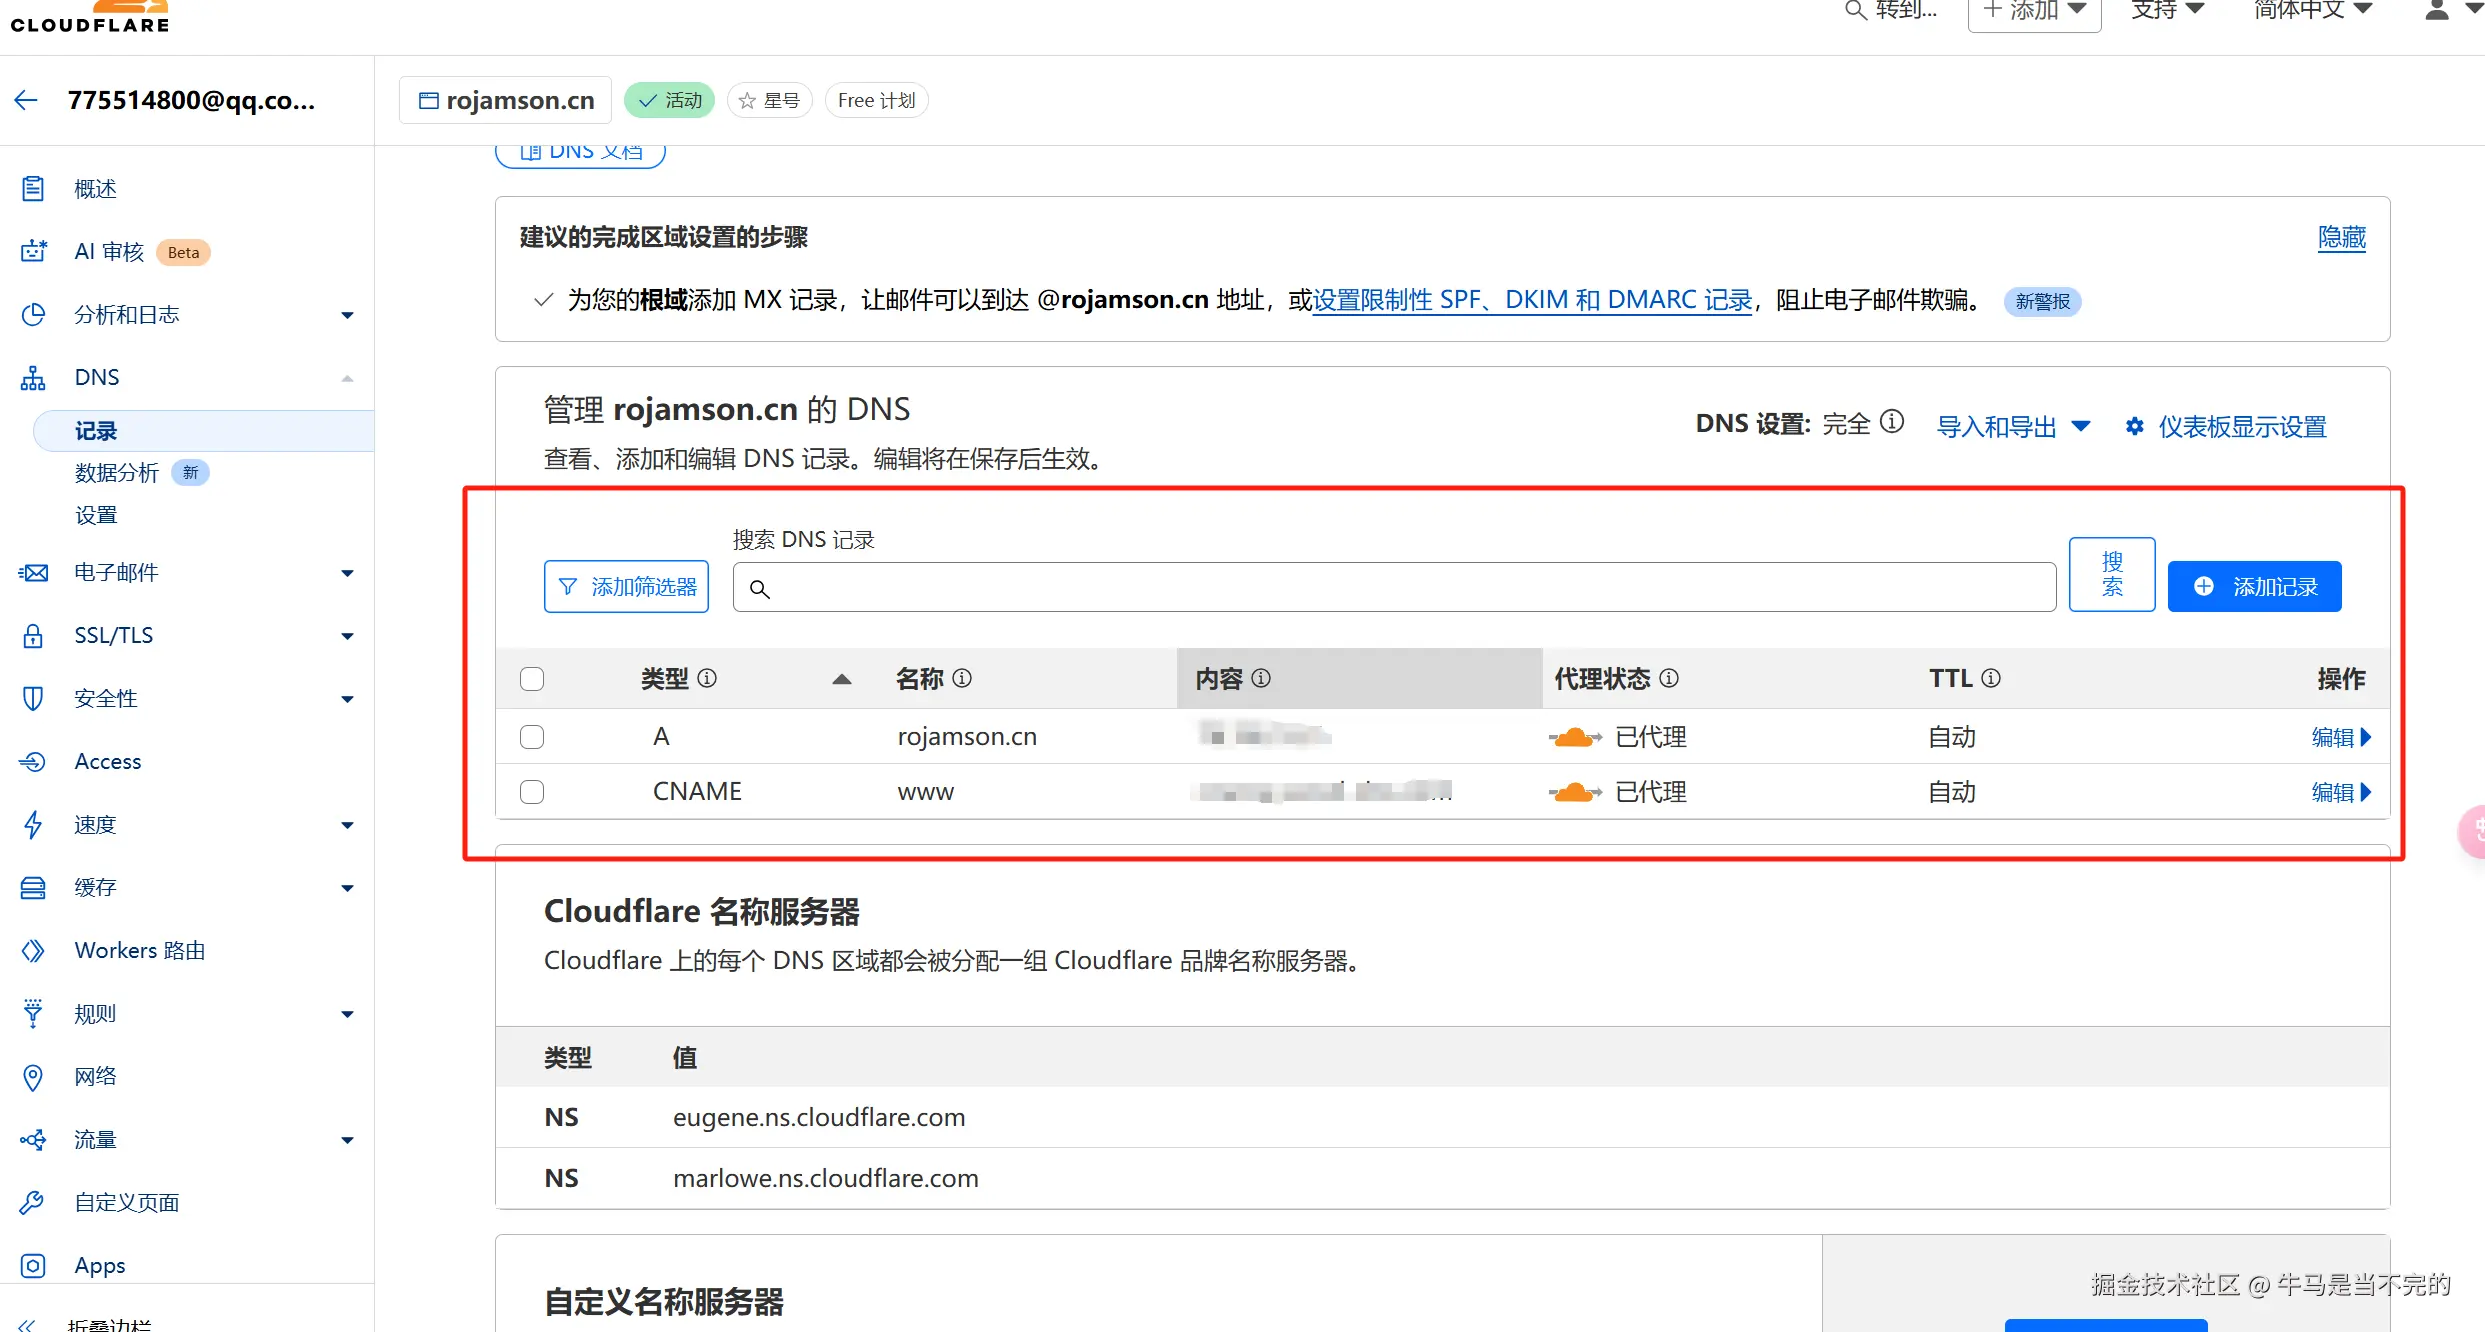Sort table by 类型 column arrow
Viewport: 2485px width, 1332px height.
(x=842, y=679)
